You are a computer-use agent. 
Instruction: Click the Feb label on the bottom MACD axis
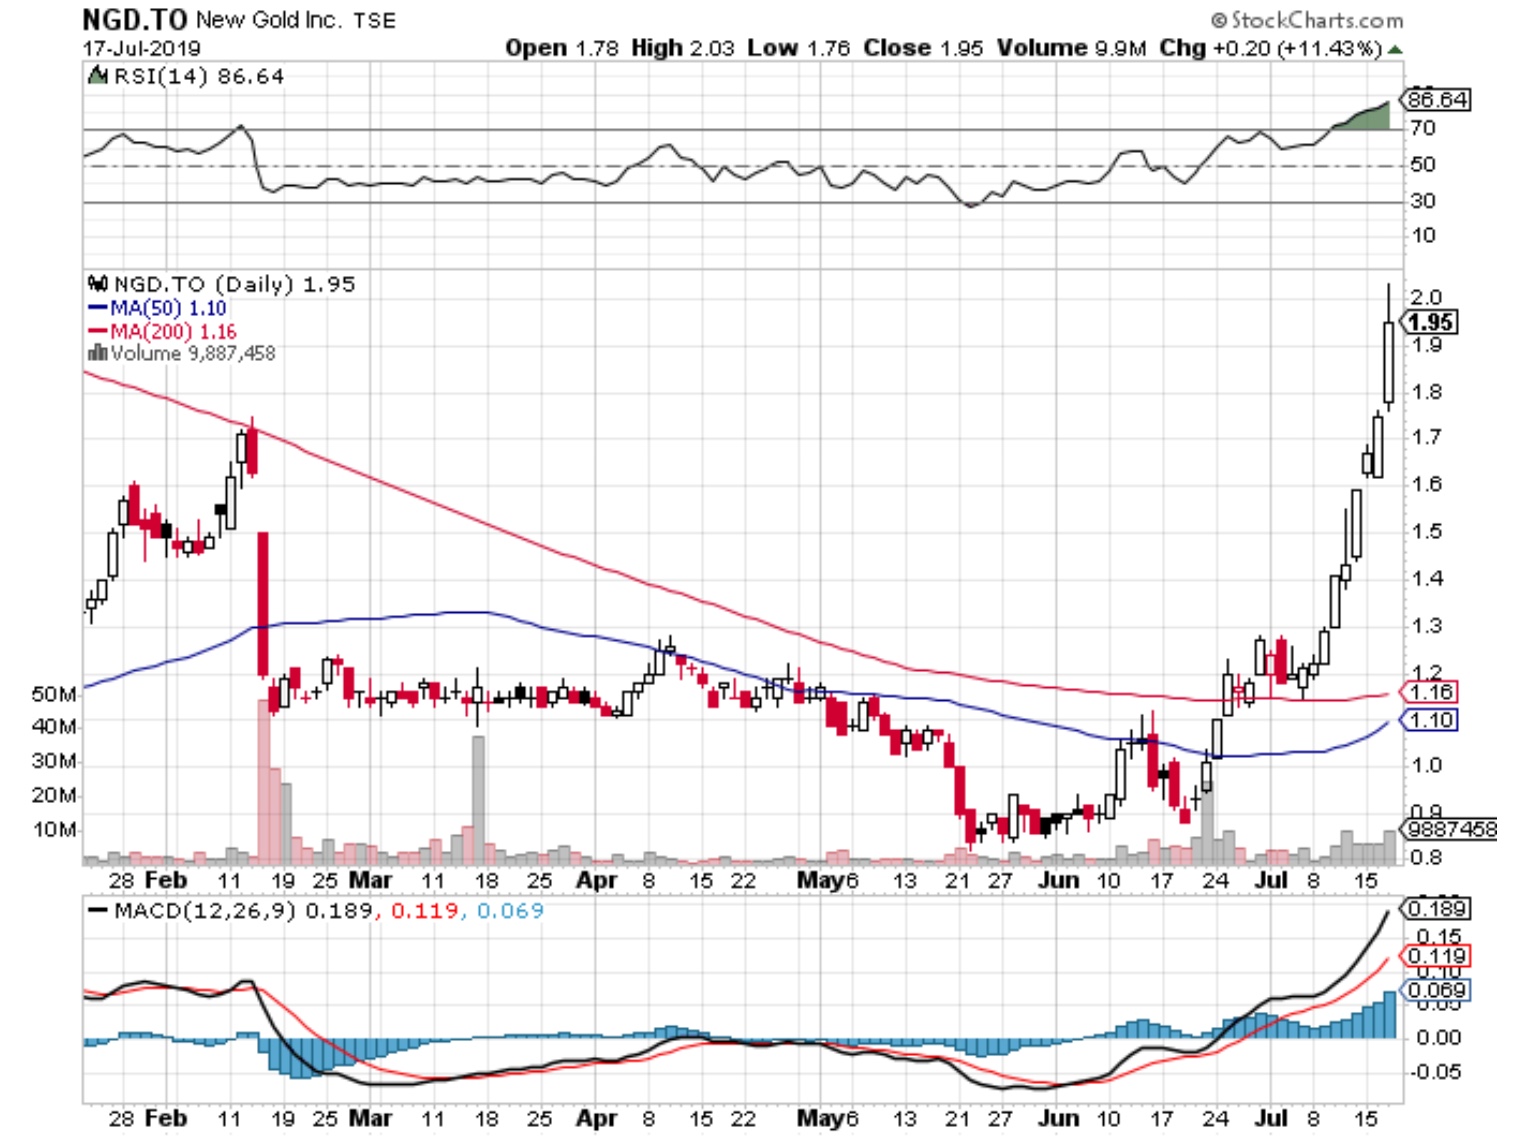point(166,1118)
